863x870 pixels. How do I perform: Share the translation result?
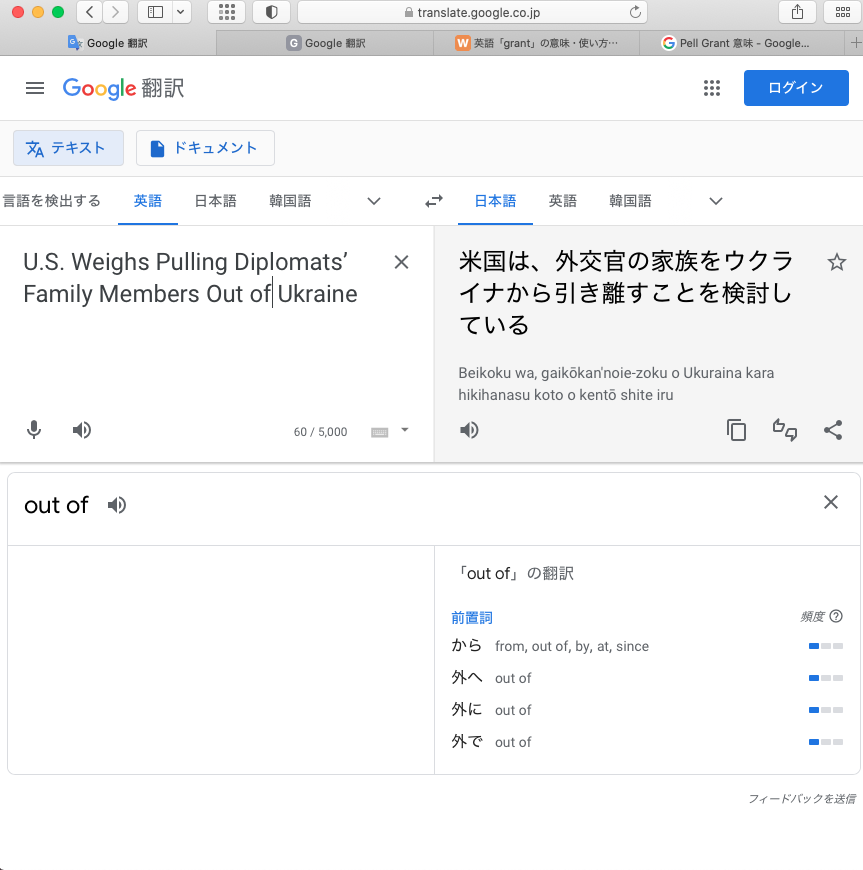833,430
